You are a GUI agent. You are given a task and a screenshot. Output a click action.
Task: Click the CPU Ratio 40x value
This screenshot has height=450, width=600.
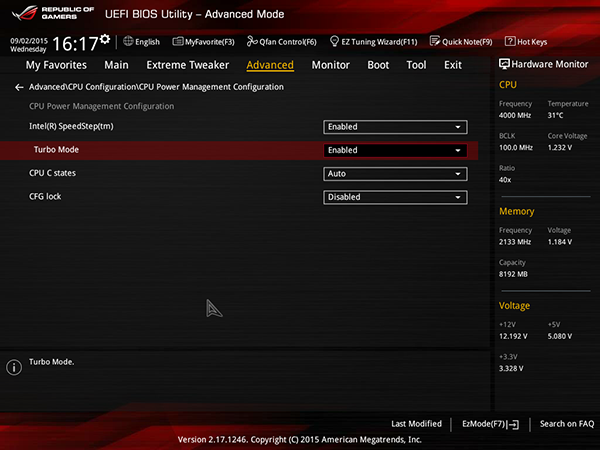tap(505, 180)
